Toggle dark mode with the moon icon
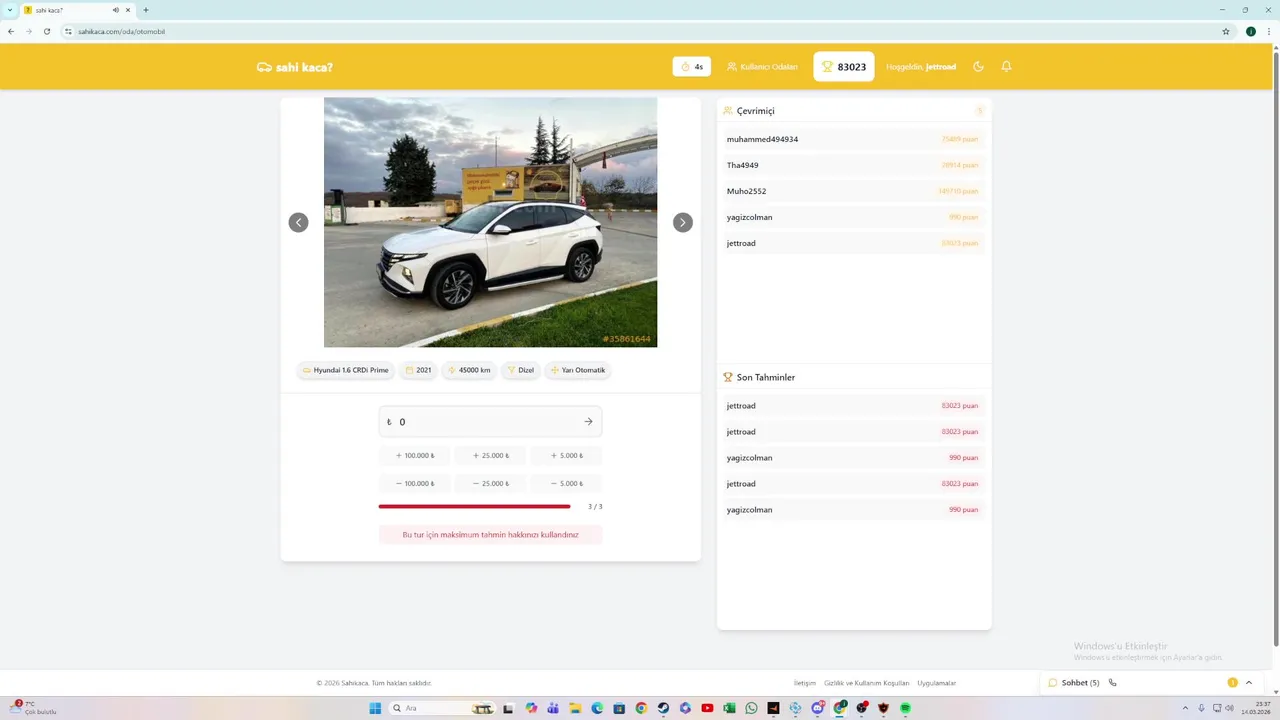 coord(978,66)
